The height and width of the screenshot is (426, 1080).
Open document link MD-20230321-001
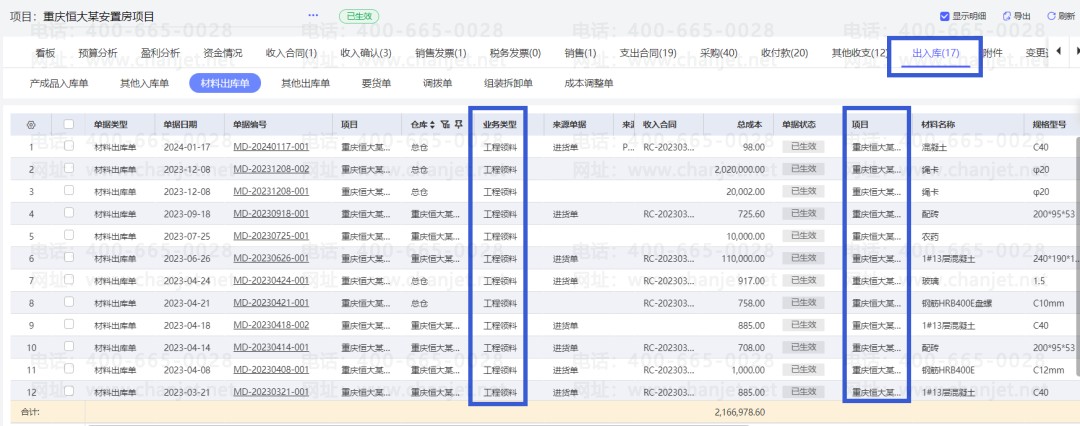[271, 392]
